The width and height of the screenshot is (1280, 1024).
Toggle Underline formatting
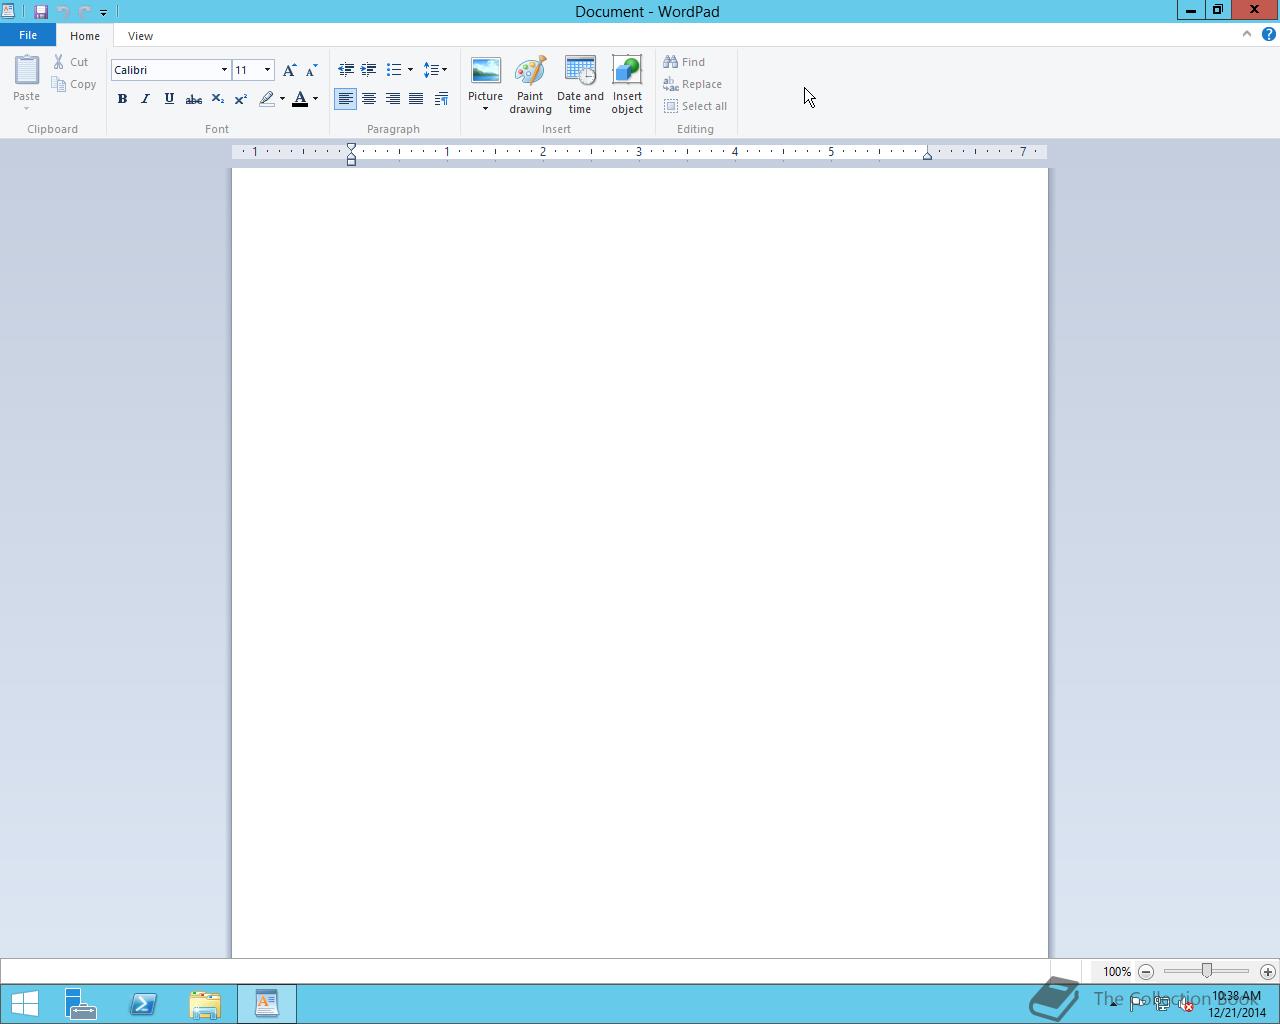169,99
